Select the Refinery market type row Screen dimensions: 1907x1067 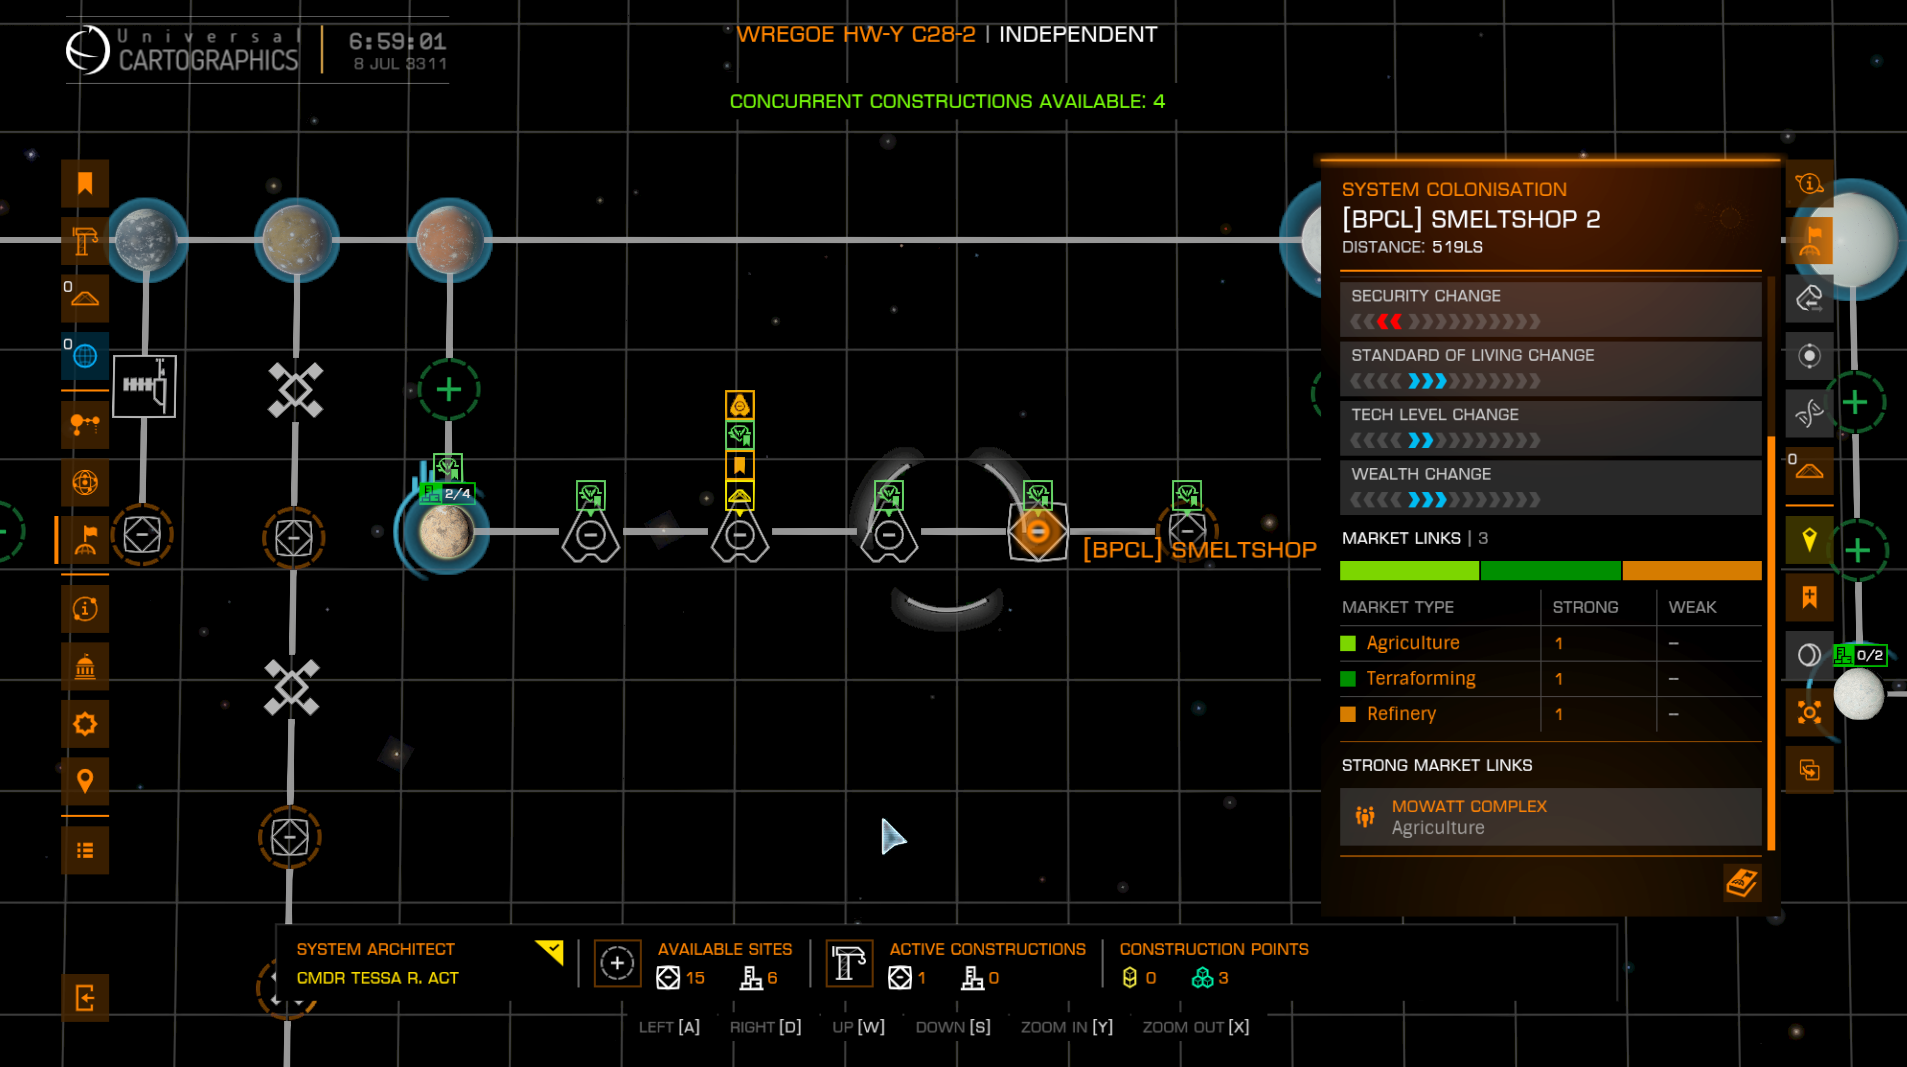coord(1551,714)
